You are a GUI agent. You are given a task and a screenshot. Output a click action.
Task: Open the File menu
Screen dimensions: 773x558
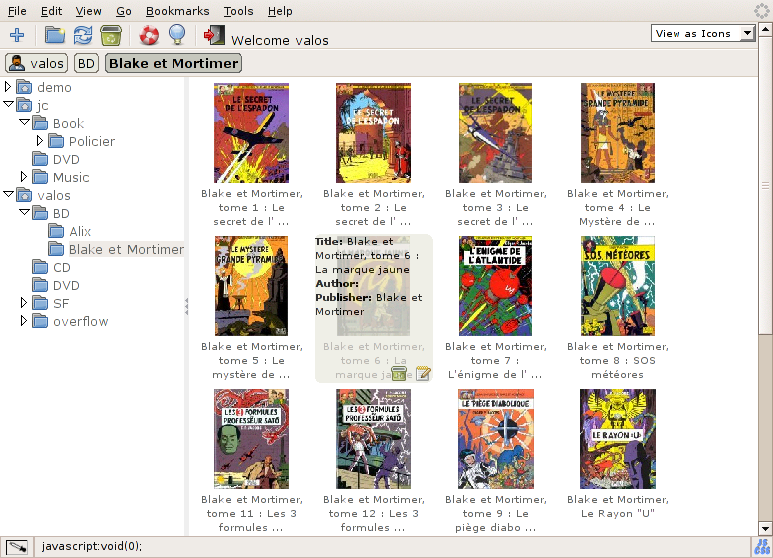coord(17,11)
